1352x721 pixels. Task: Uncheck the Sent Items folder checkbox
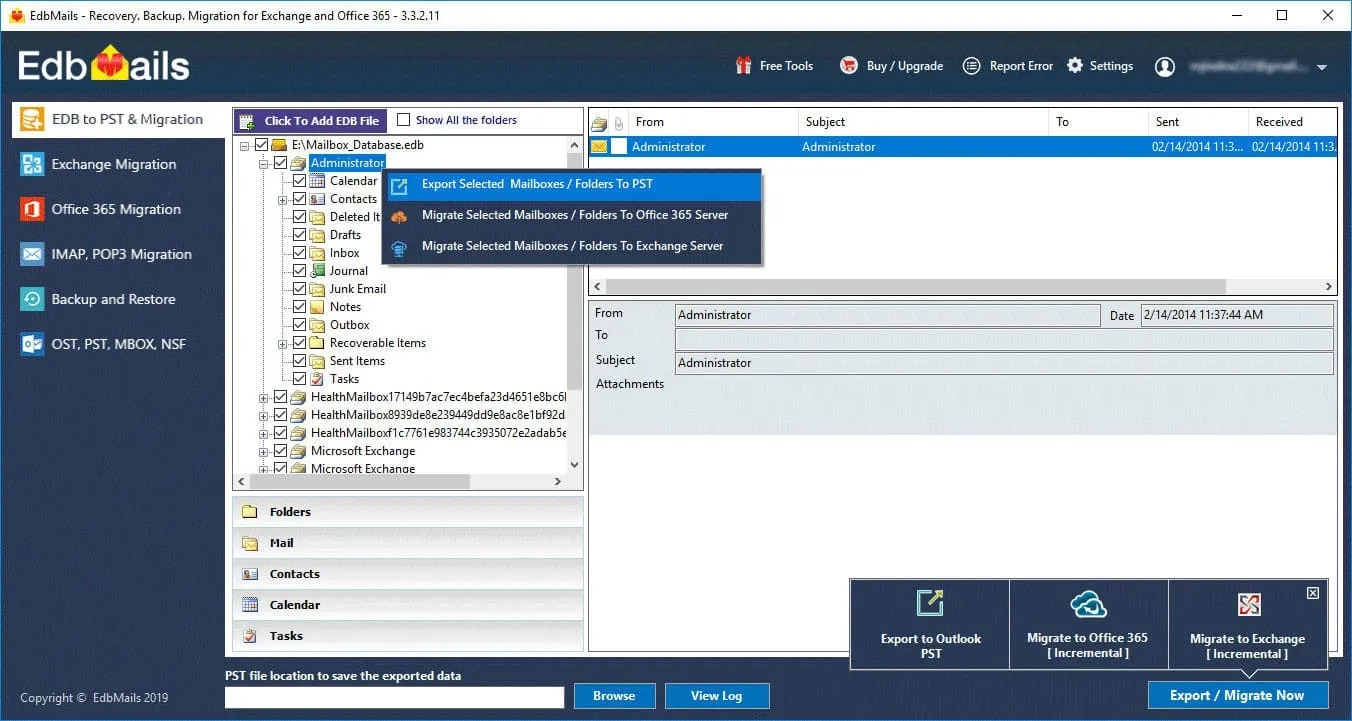point(299,361)
